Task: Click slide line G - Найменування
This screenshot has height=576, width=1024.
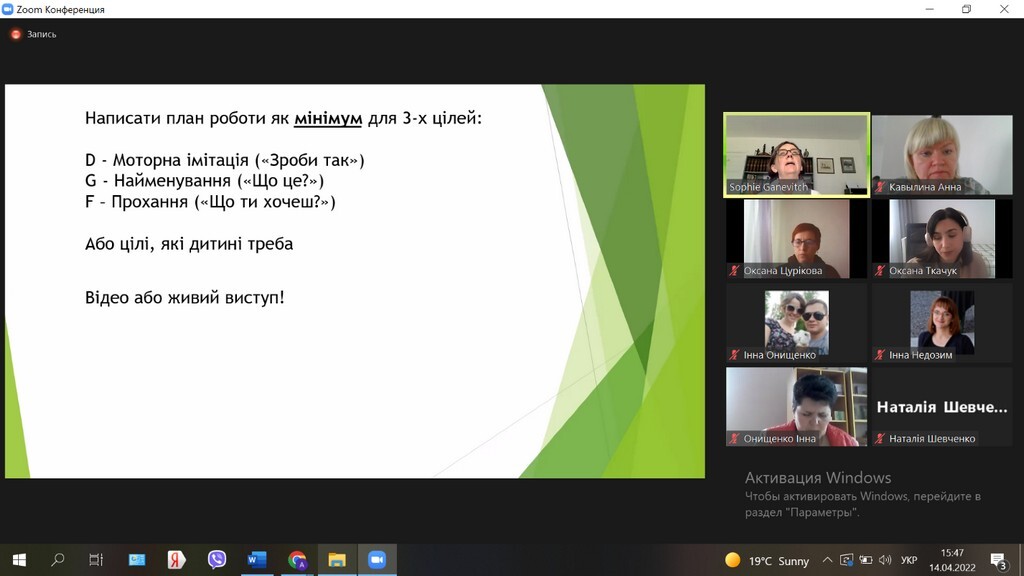Action: (x=204, y=180)
